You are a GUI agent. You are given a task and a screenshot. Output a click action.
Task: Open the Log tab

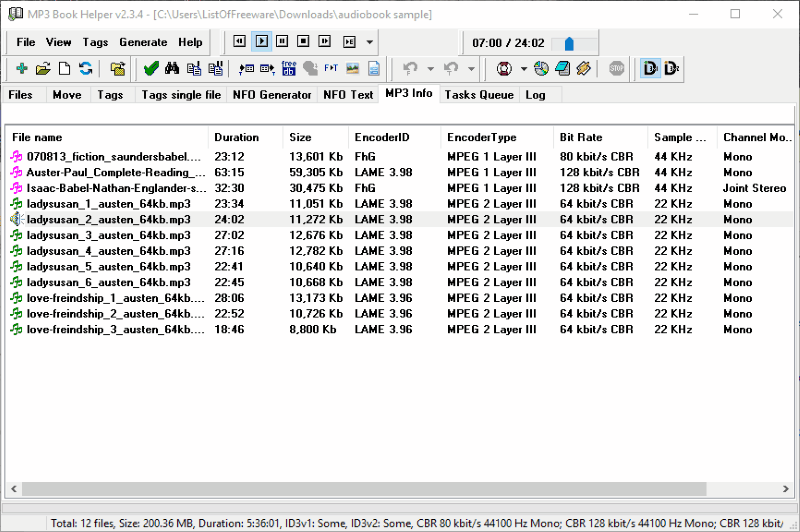click(535, 95)
